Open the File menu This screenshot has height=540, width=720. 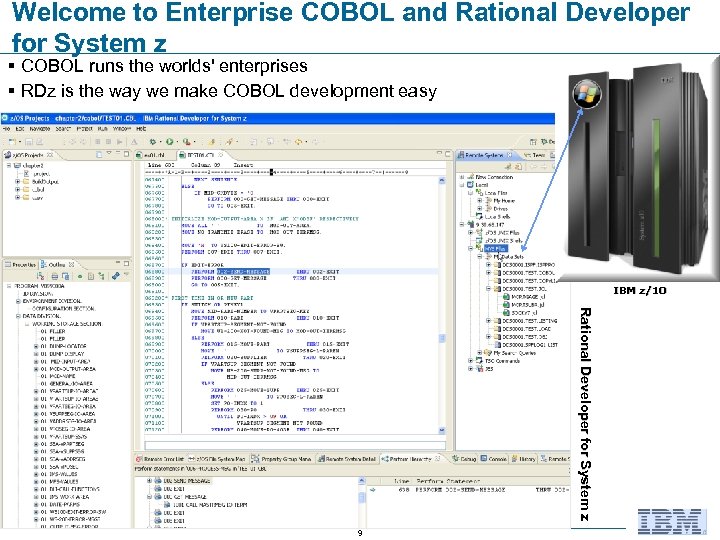(6, 129)
